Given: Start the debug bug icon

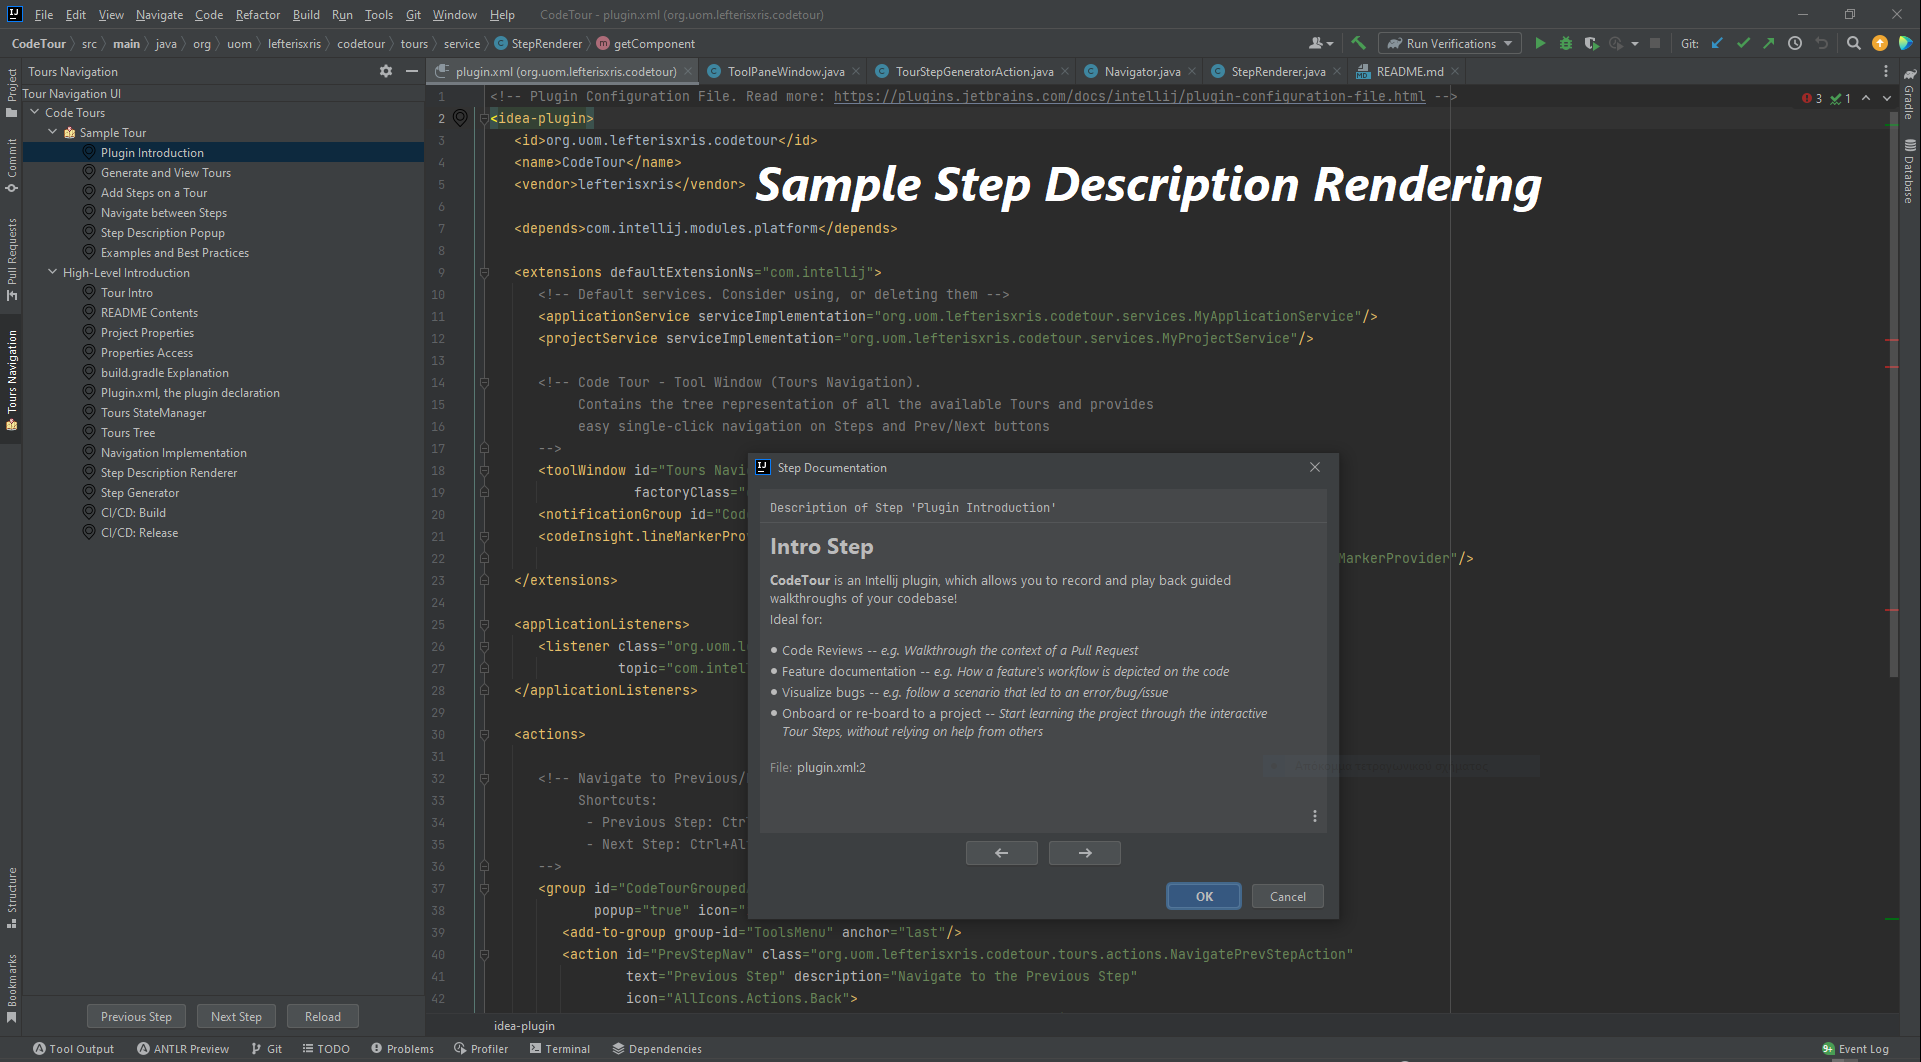Looking at the screenshot, I should point(1566,43).
